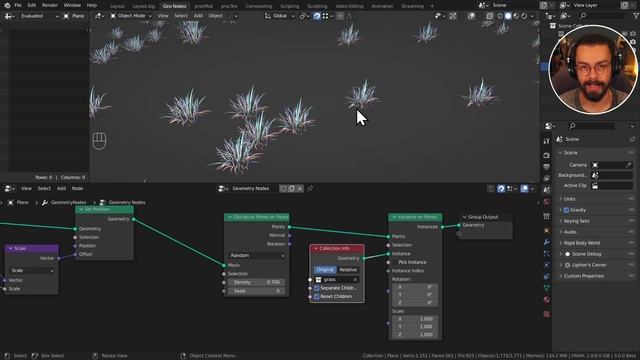Open the Object Constraints tab icon
Image resolution: width=640 pixels, height=360 pixels.
point(547,276)
